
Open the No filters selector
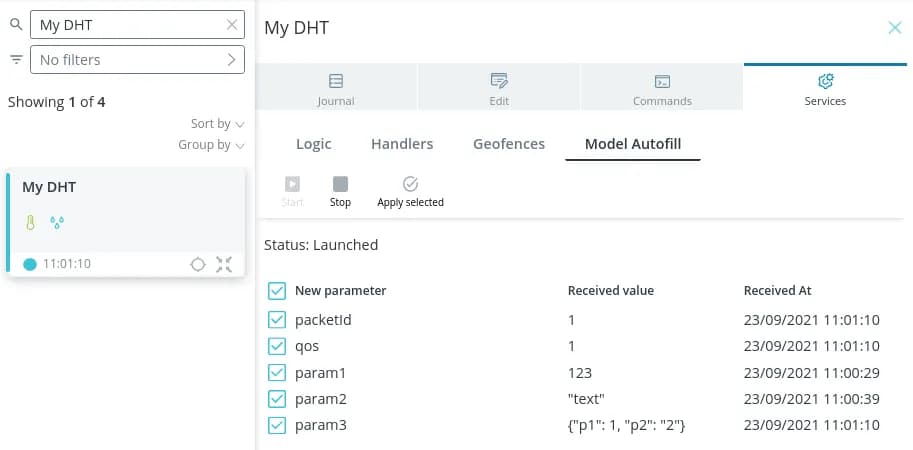(x=137, y=60)
